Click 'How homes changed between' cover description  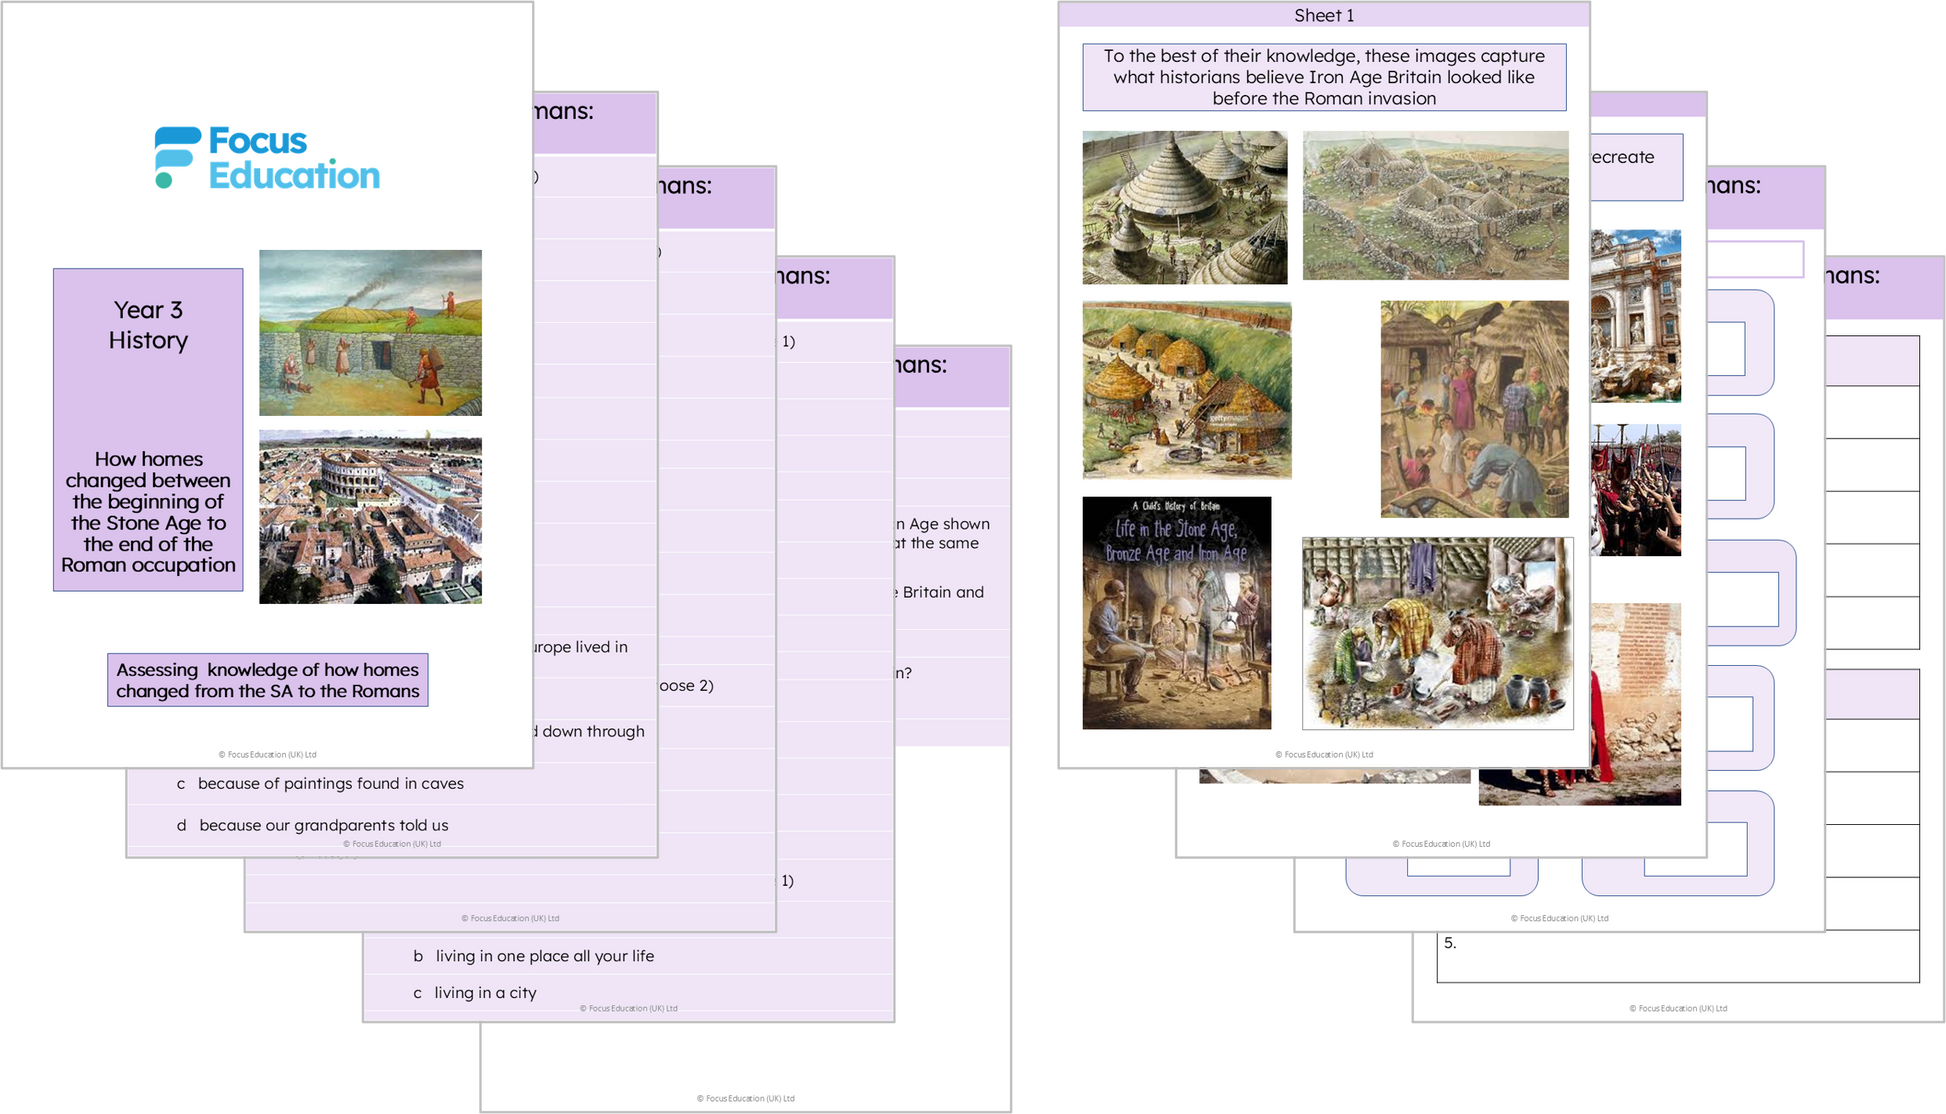pos(148,512)
